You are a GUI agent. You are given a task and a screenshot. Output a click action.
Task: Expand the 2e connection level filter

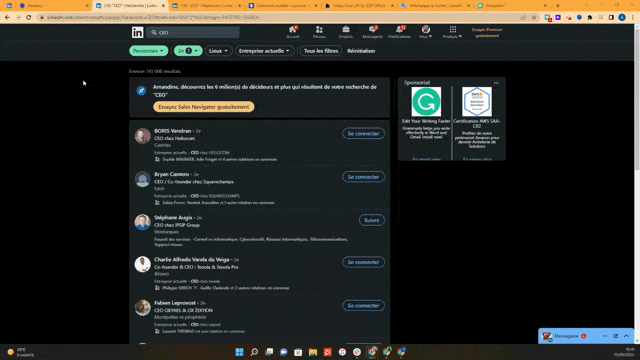(188, 51)
